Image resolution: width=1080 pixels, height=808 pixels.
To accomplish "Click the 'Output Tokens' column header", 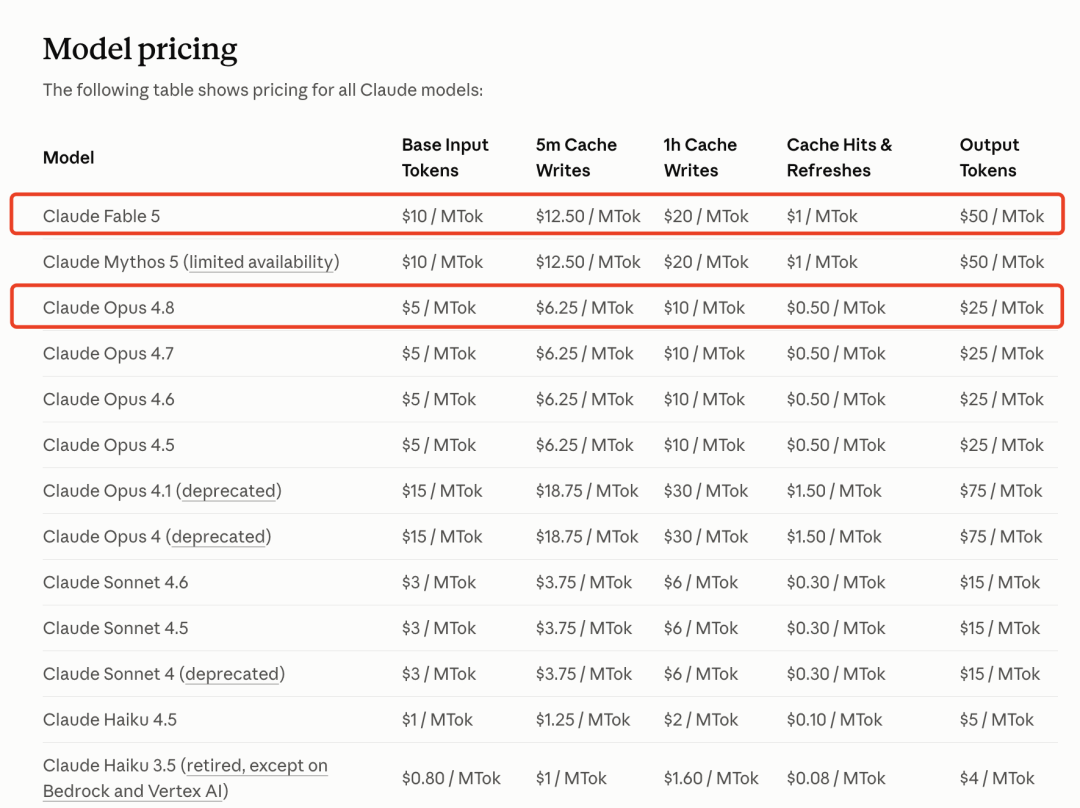I will click(x=989, y=158).
